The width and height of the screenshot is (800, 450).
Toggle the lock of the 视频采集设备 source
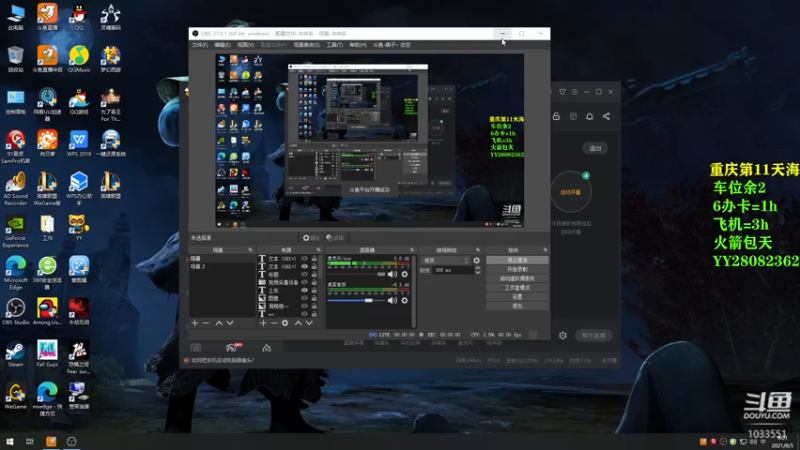point(314,282)
